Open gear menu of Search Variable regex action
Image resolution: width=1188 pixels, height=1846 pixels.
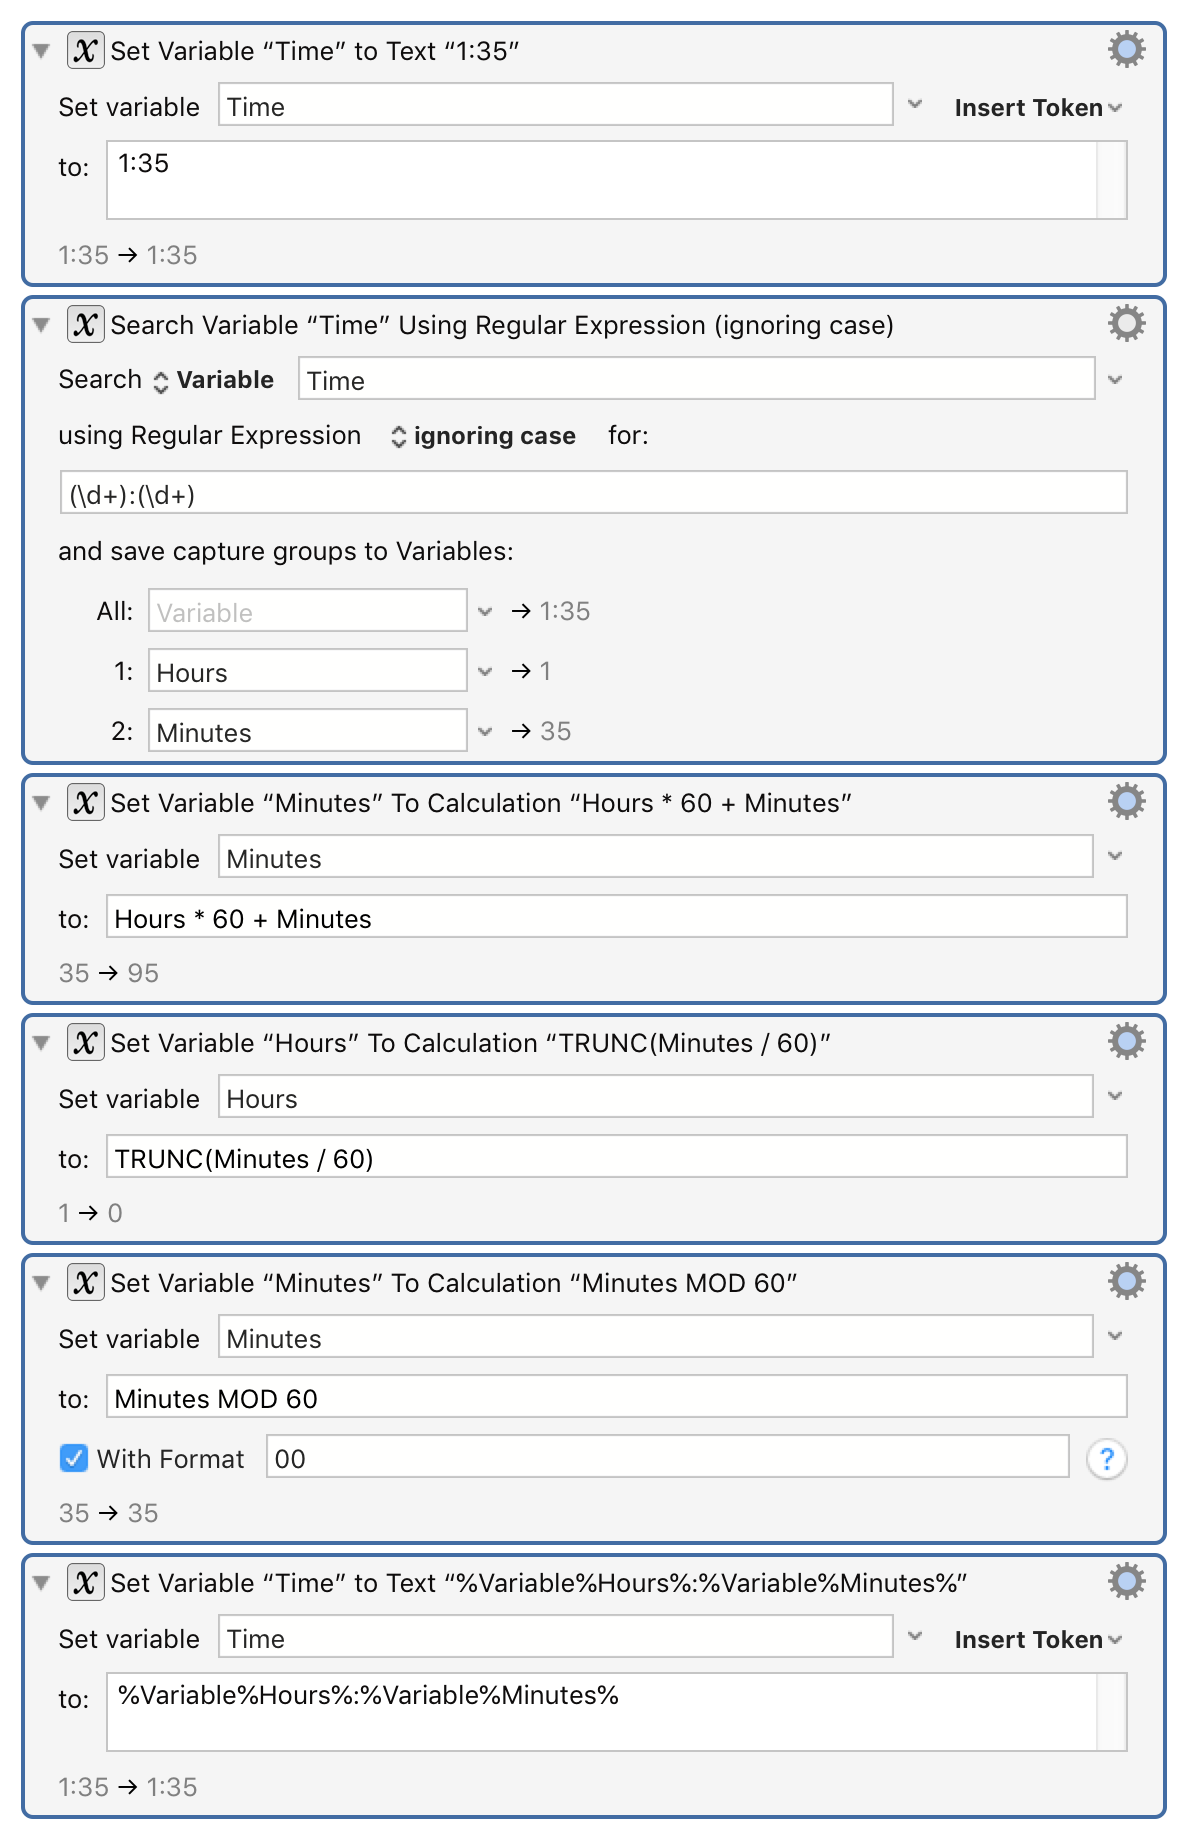(x=1126, y=323)
